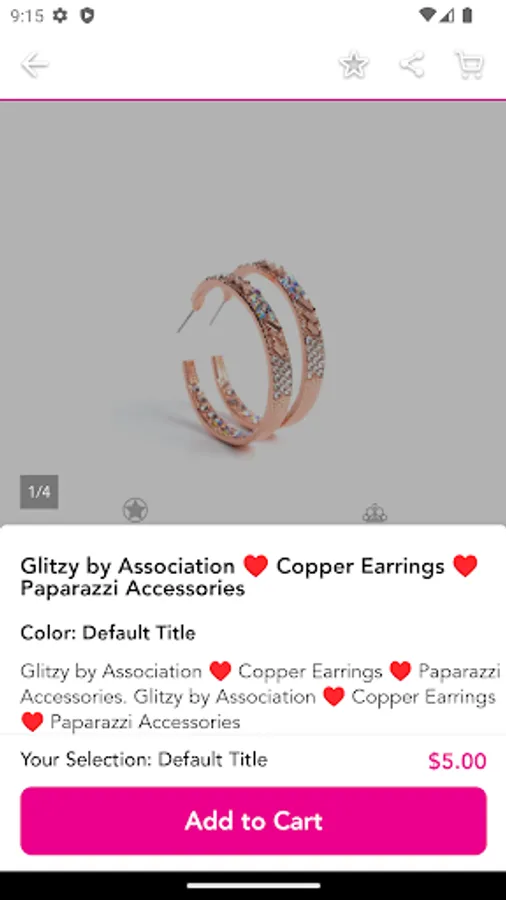Go back using the arrow icon
Viewport: 506px width, 900px height.
(x=34, y=65)
